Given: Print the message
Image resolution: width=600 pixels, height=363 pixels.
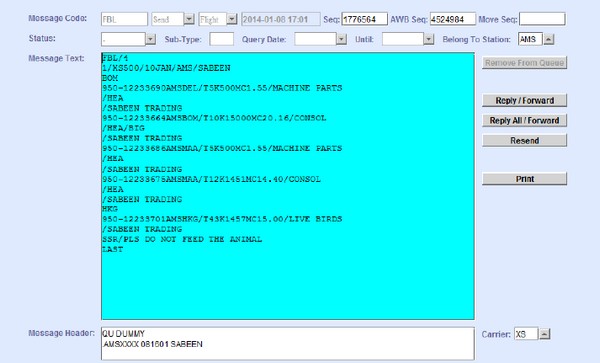Looking at the screenshot, I should [x=524, y=179].
